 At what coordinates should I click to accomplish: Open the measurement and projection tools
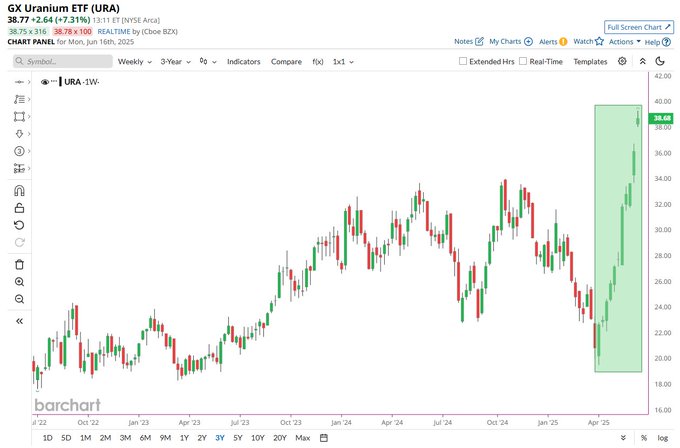pos(19,168)
